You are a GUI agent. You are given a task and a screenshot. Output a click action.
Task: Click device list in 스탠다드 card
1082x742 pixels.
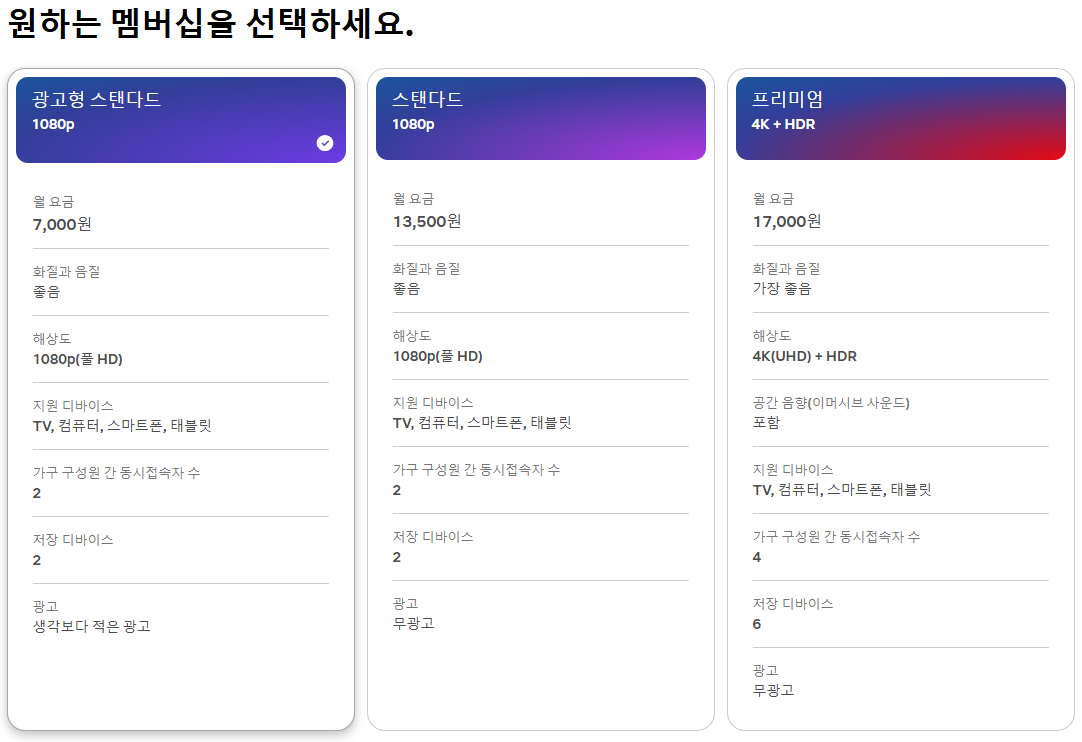click(482, 423)
